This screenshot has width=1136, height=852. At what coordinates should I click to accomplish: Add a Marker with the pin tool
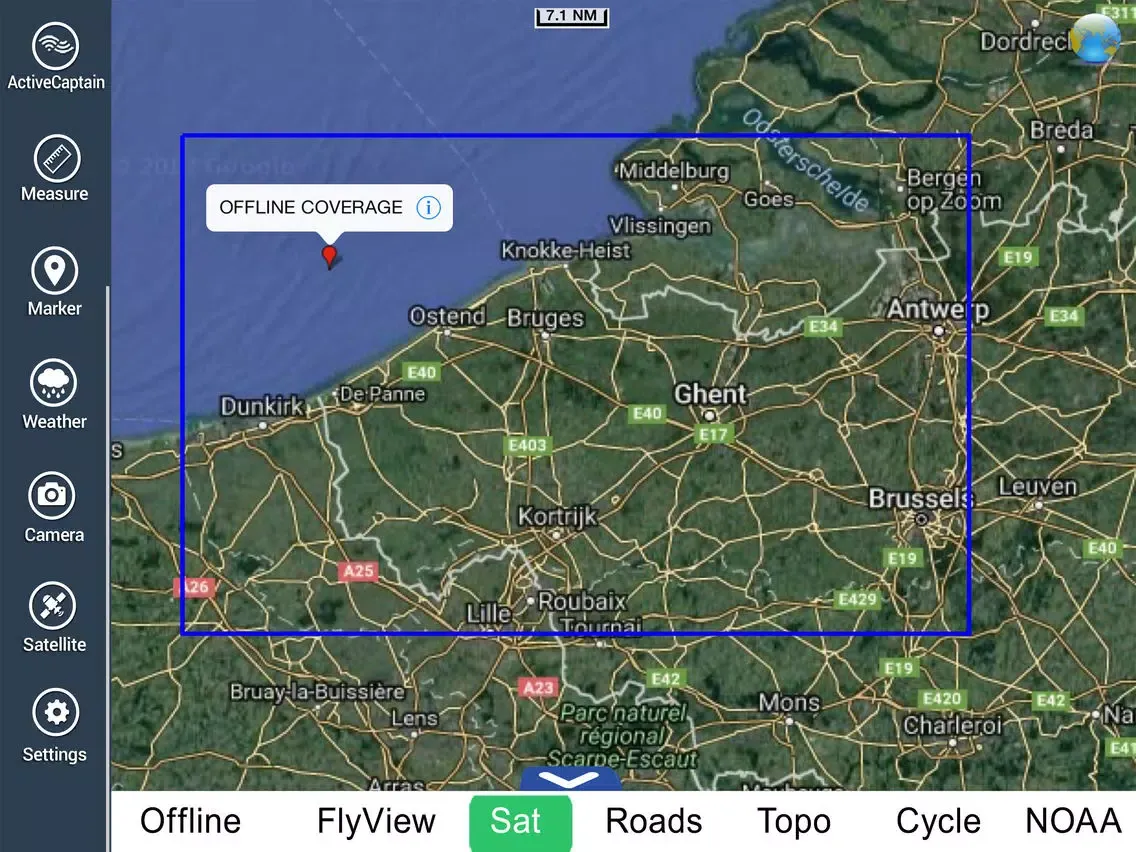(x=55, y=282)
